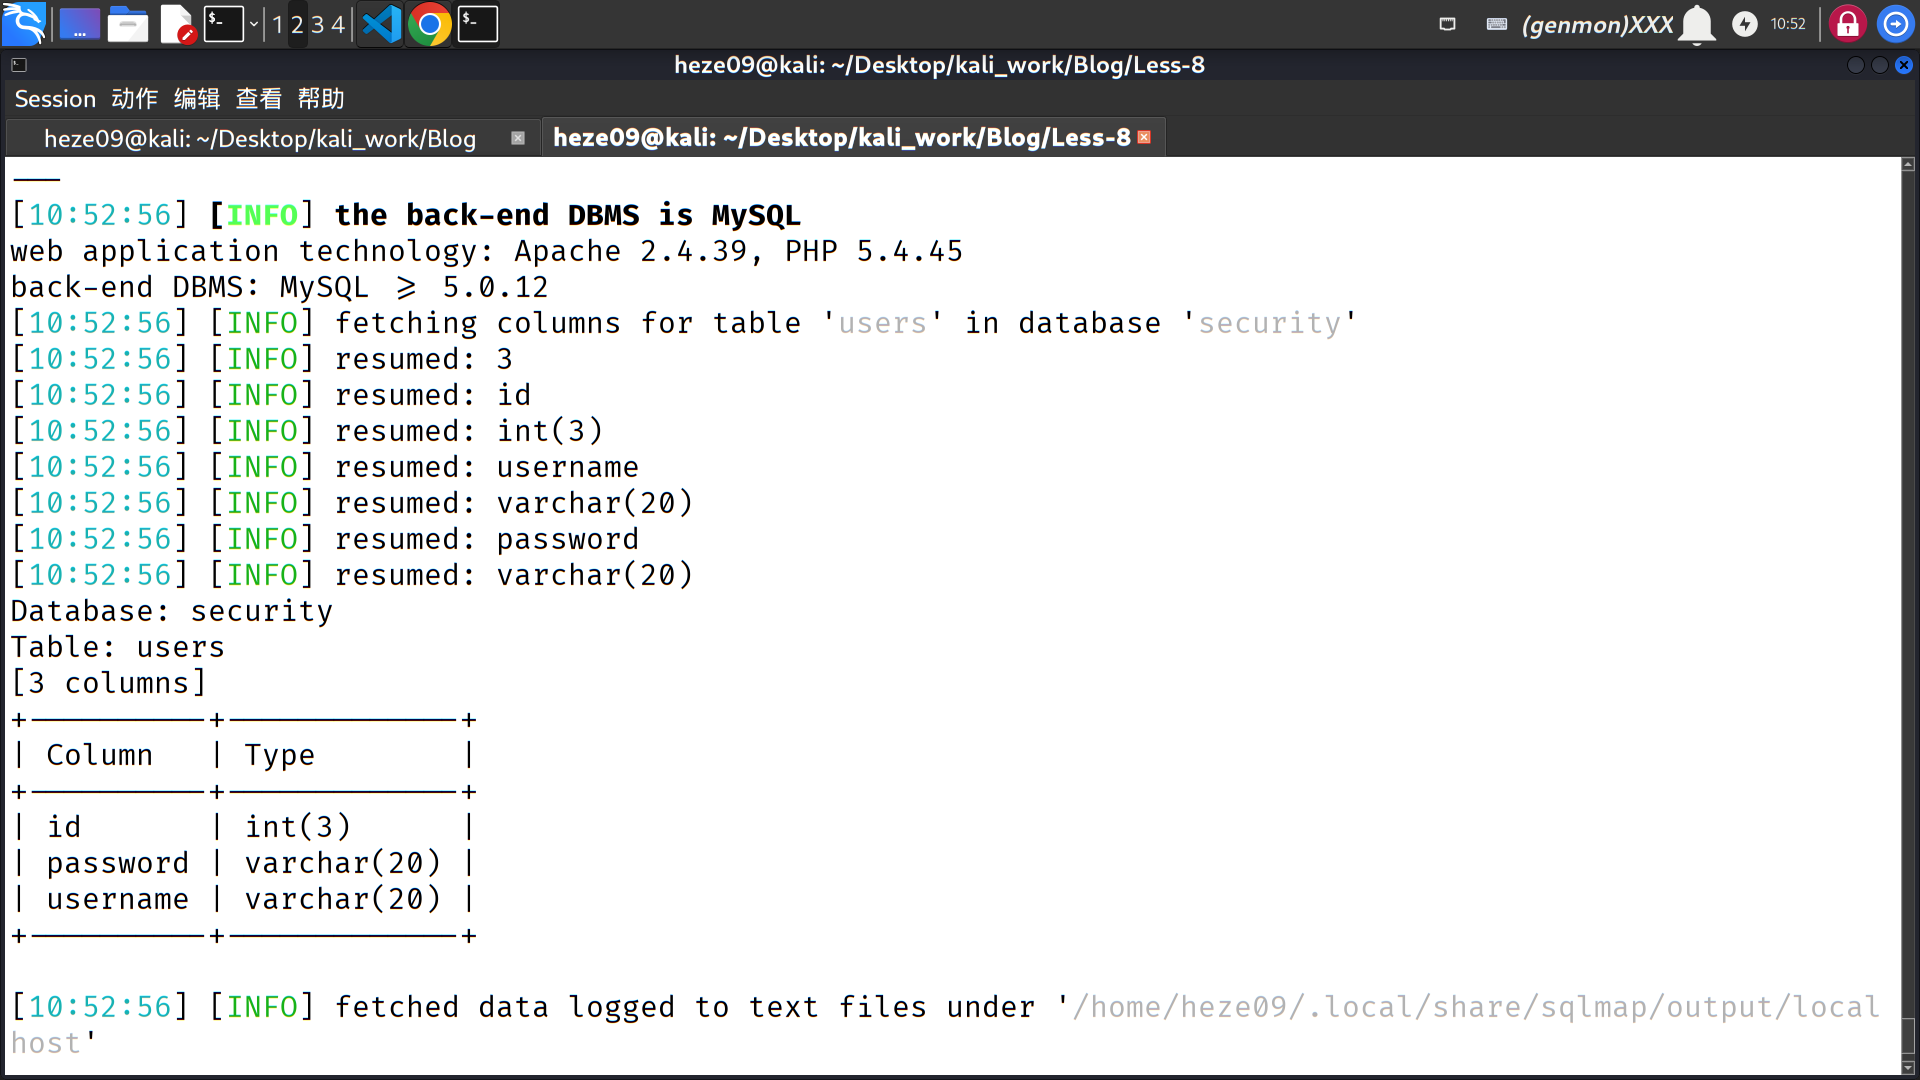Close the Less-8 terminal tab
1920x1080 pixels.
click(x=1144, y=137)
